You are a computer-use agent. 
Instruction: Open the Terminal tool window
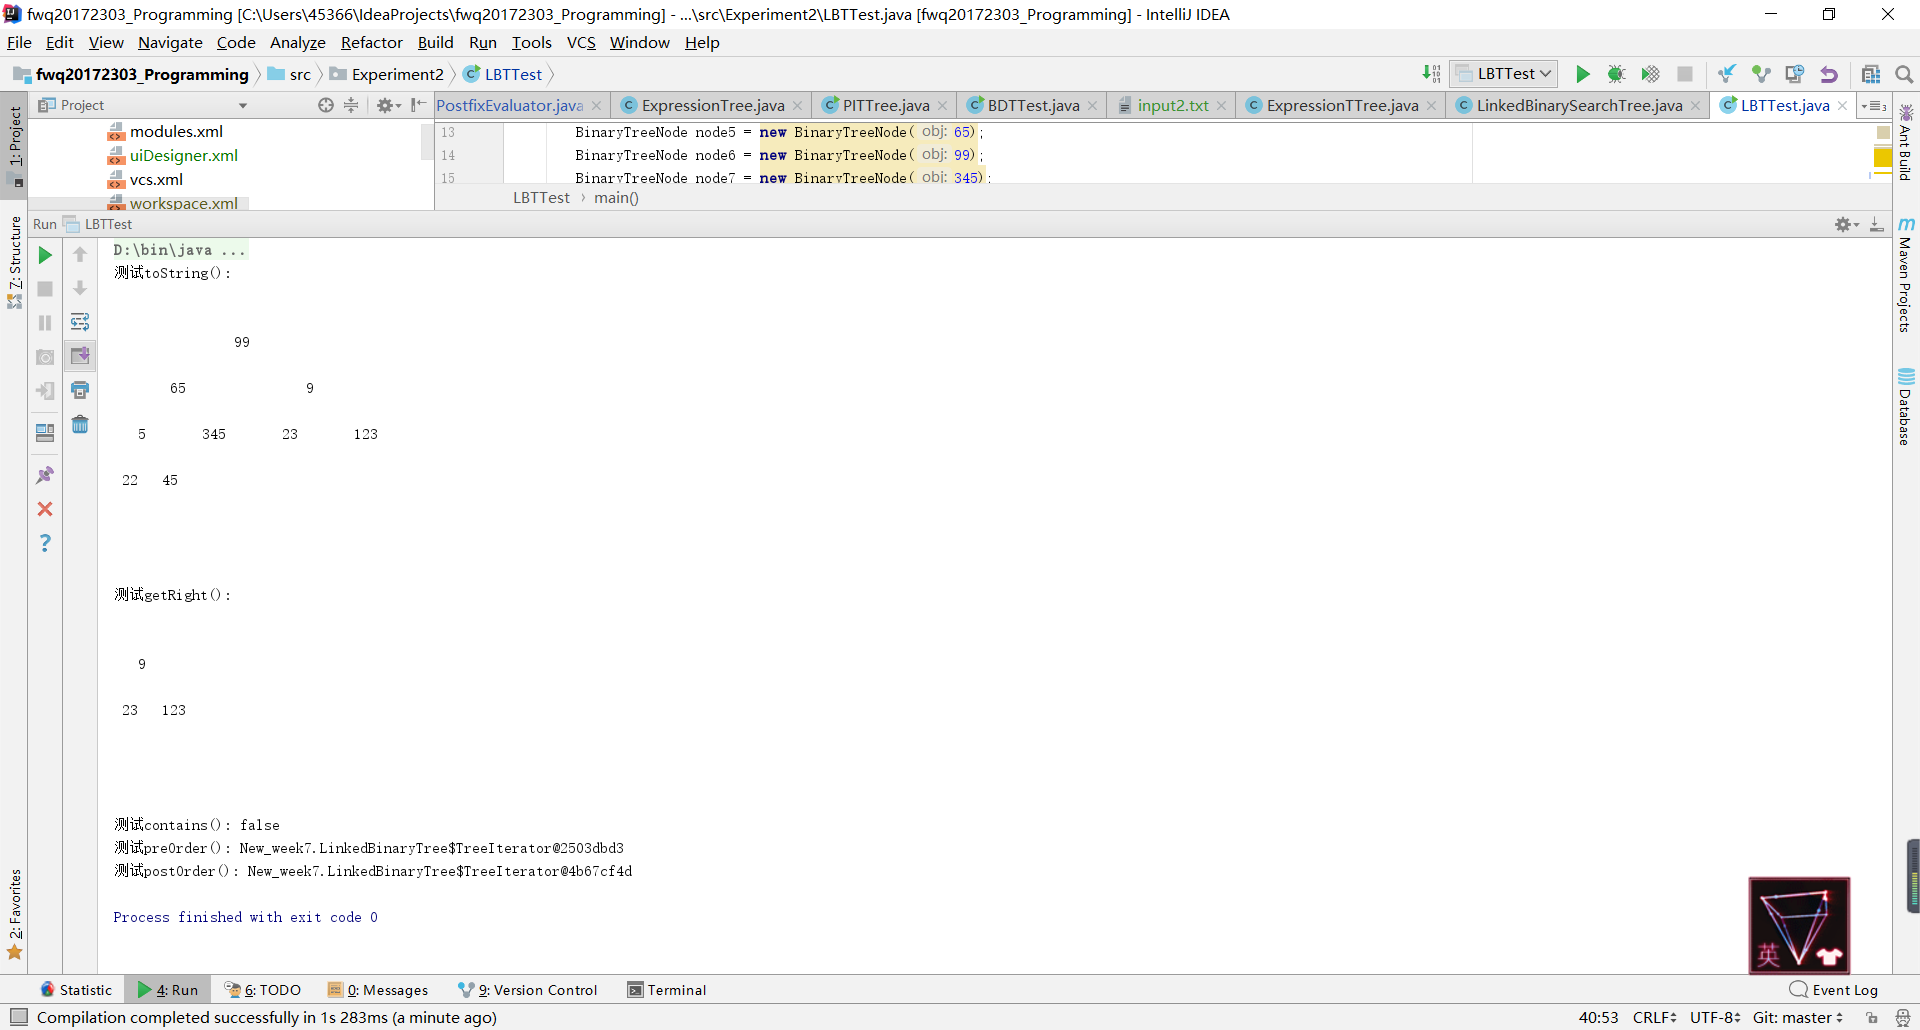[x=666, y=990]
